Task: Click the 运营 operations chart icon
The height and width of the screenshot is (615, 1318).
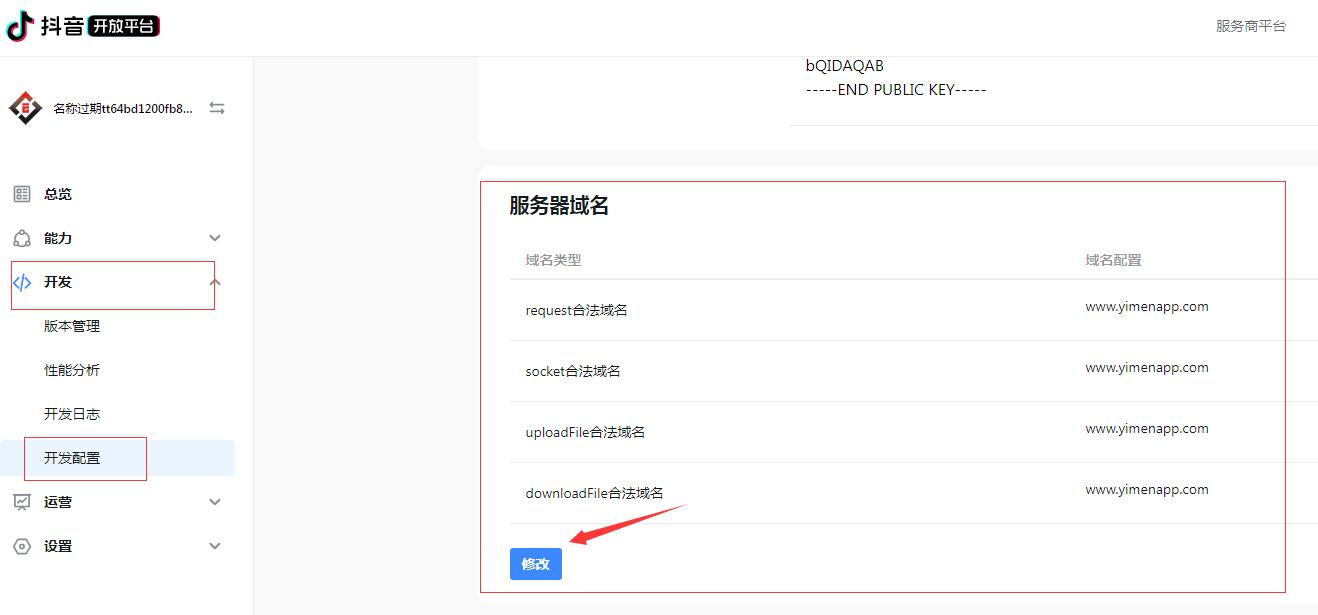Action: (x=22, y=502)
